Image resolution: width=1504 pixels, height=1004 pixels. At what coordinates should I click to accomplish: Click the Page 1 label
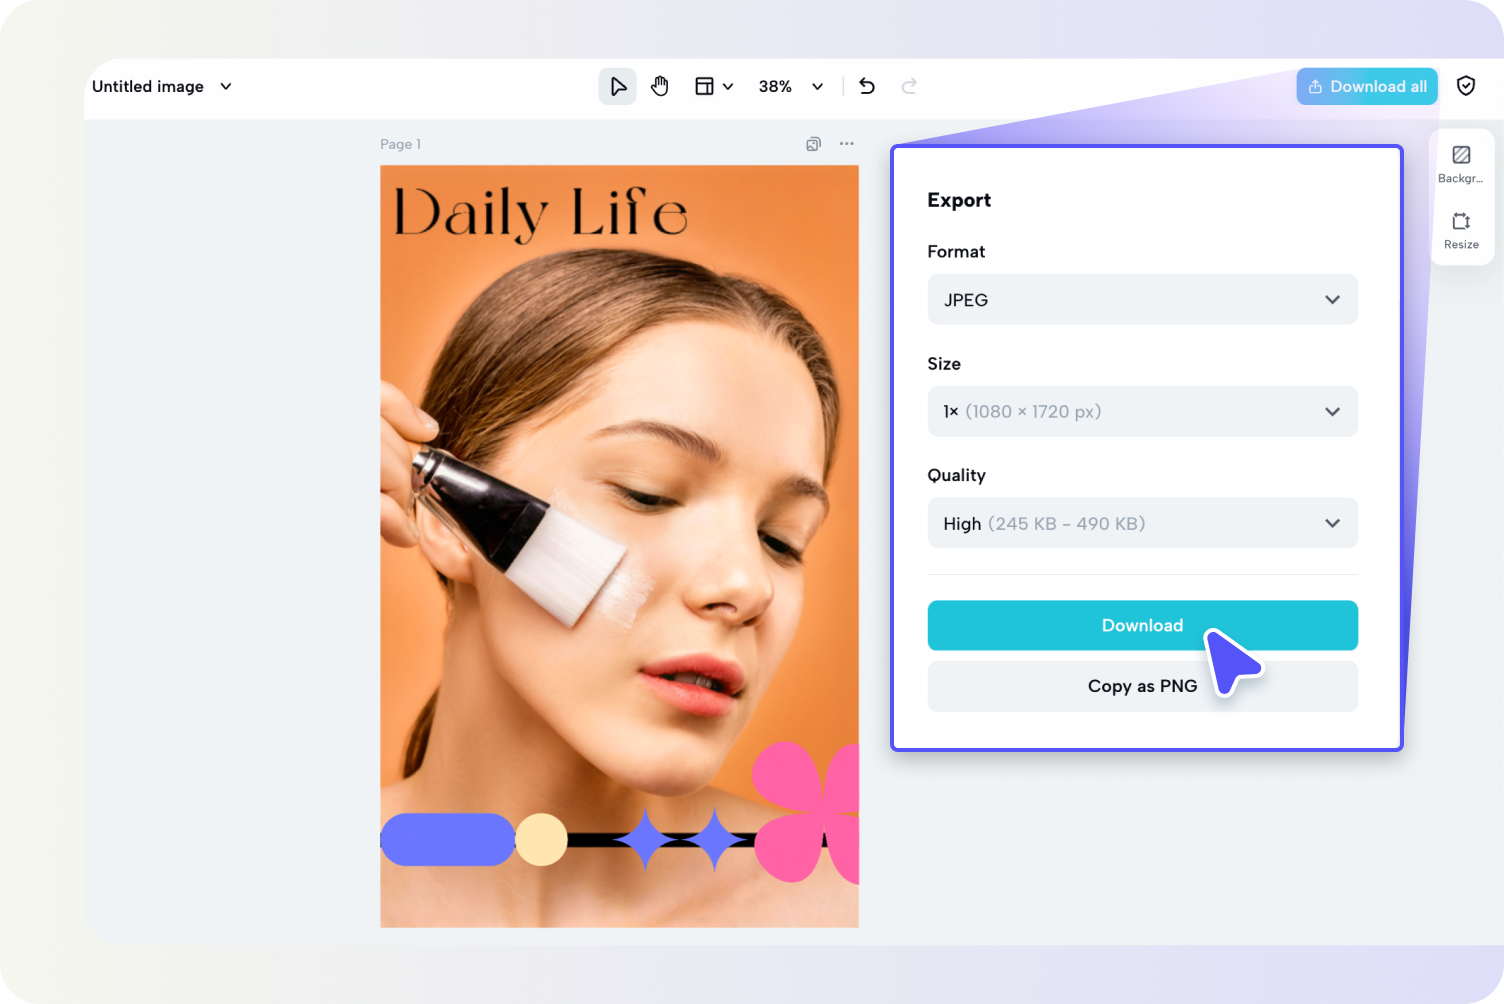click(400, 144)
